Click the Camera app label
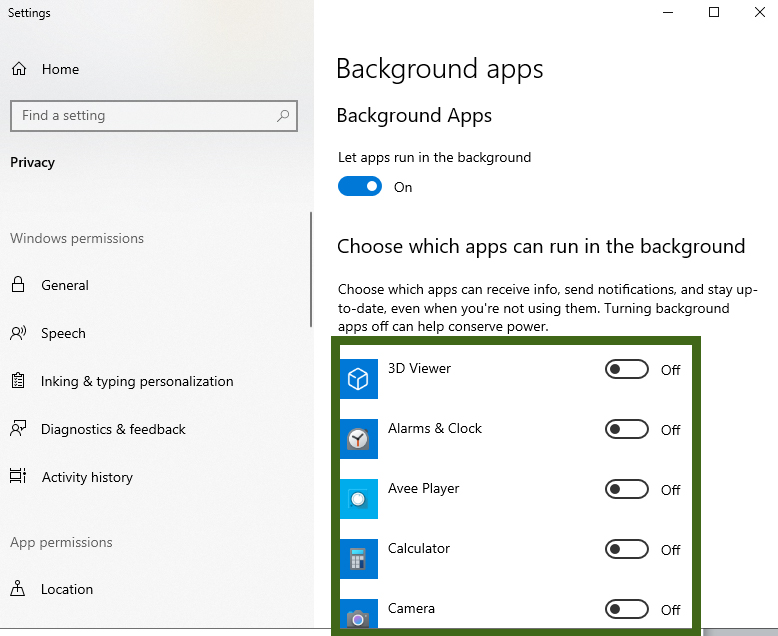The height and width of the screenshot is (636, 778). [x=411, y=609]
